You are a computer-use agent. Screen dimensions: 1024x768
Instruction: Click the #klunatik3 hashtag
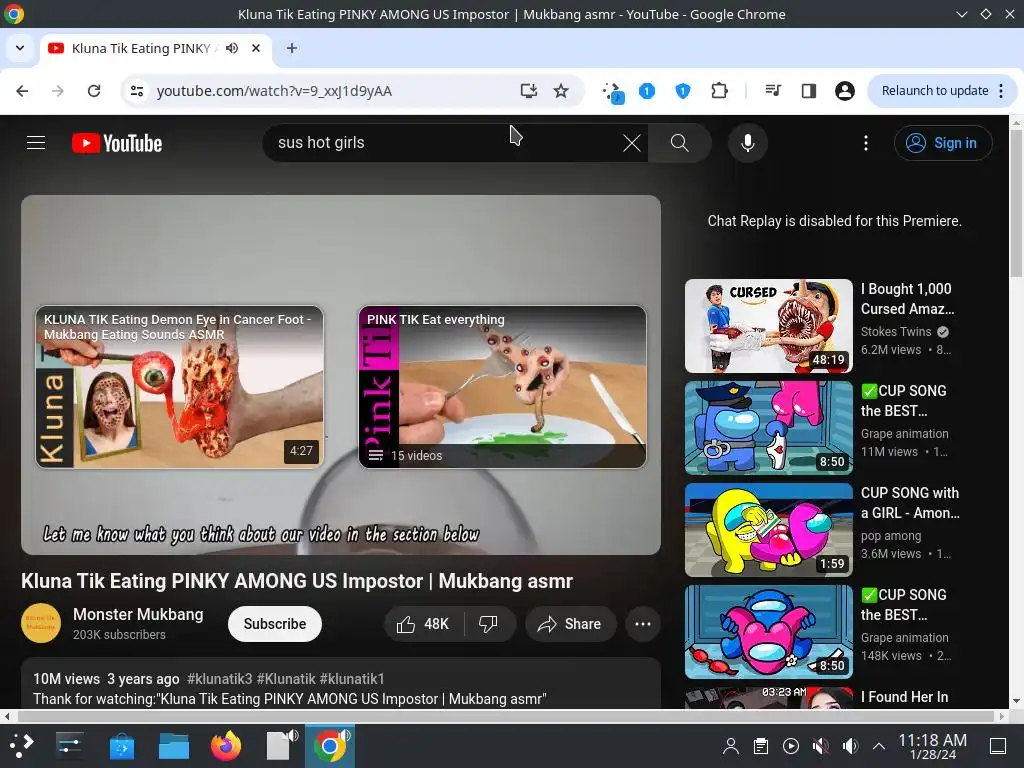[219, 679]
